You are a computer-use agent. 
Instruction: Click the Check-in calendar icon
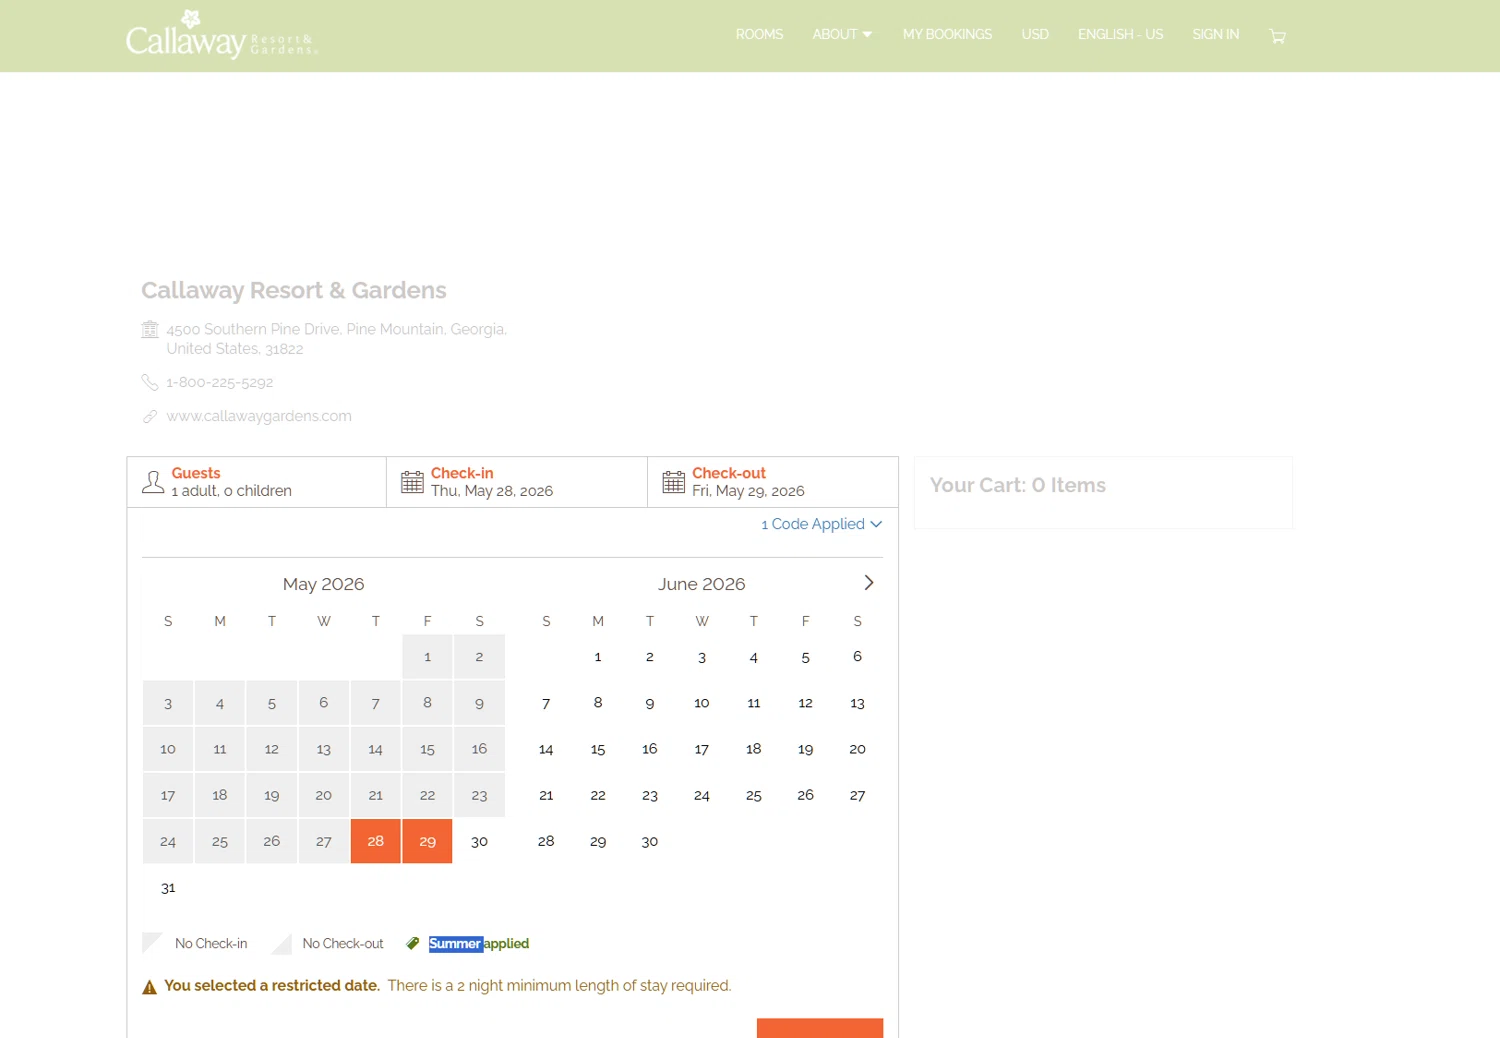pos(412,482)
